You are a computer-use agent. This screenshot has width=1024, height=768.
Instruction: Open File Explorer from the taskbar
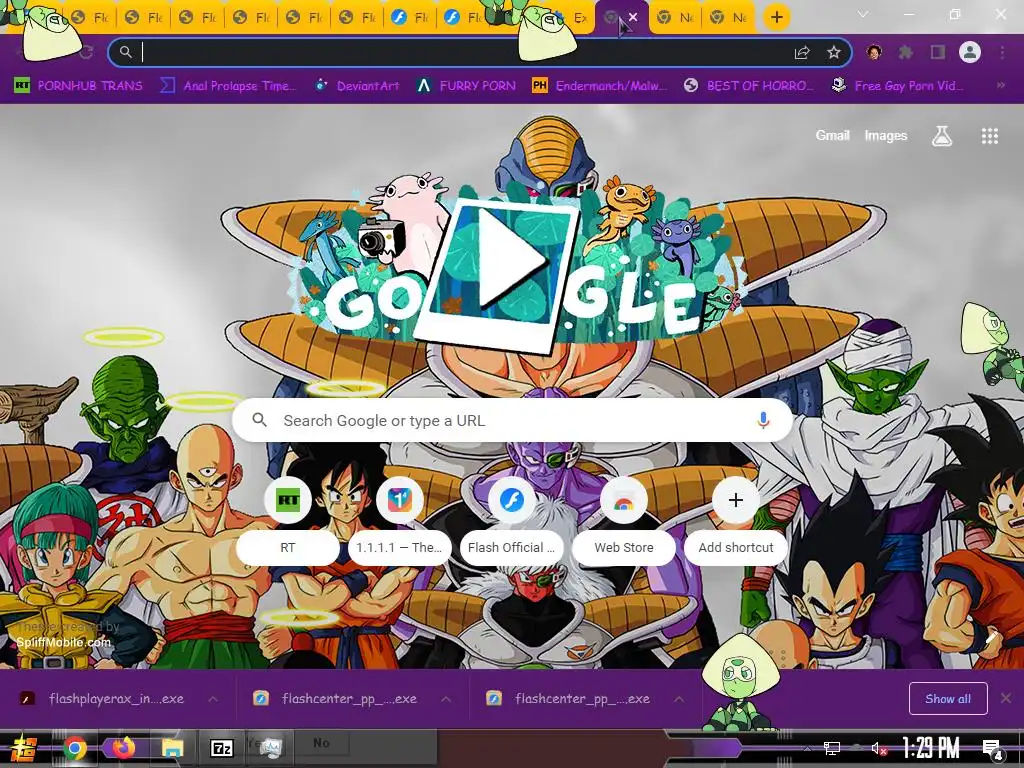coord(172,748)
